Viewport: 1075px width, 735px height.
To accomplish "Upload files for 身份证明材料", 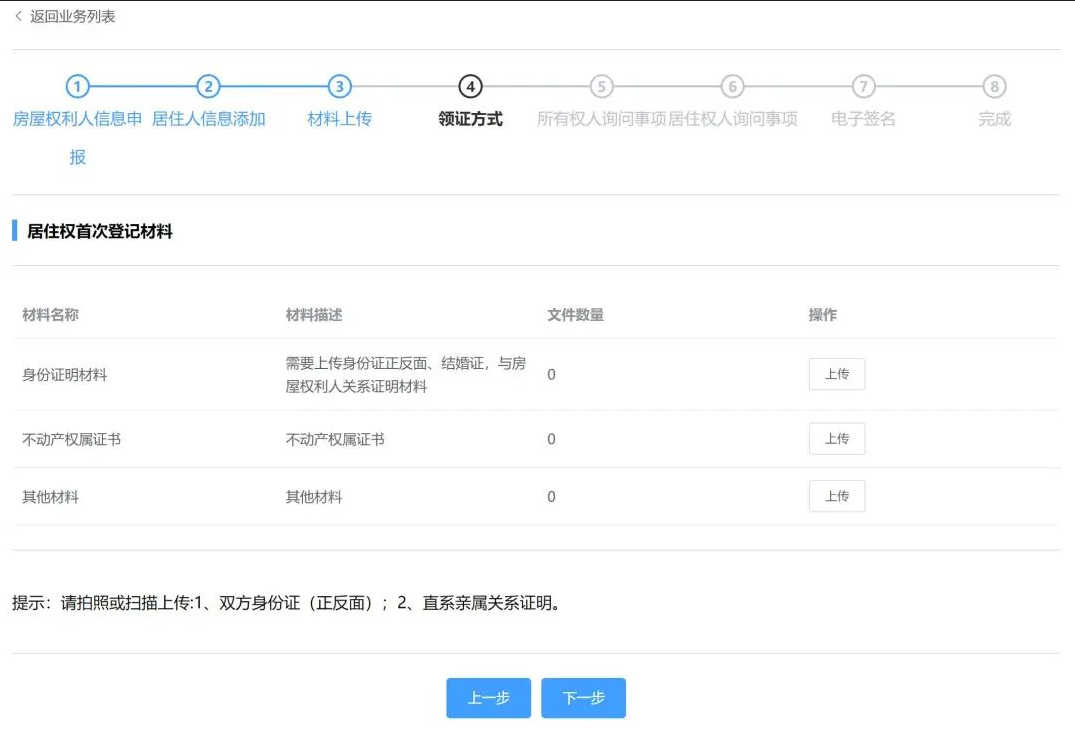I will pyautogui.click(x=836, y=374).
